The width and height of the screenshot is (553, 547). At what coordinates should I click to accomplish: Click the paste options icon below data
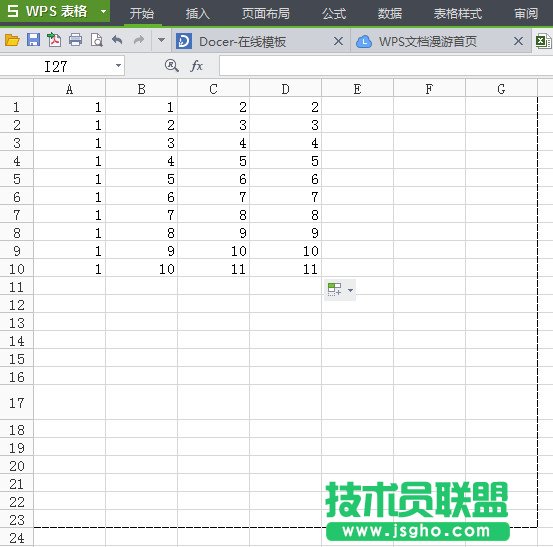pyautogui.click(x=334, y=289)
